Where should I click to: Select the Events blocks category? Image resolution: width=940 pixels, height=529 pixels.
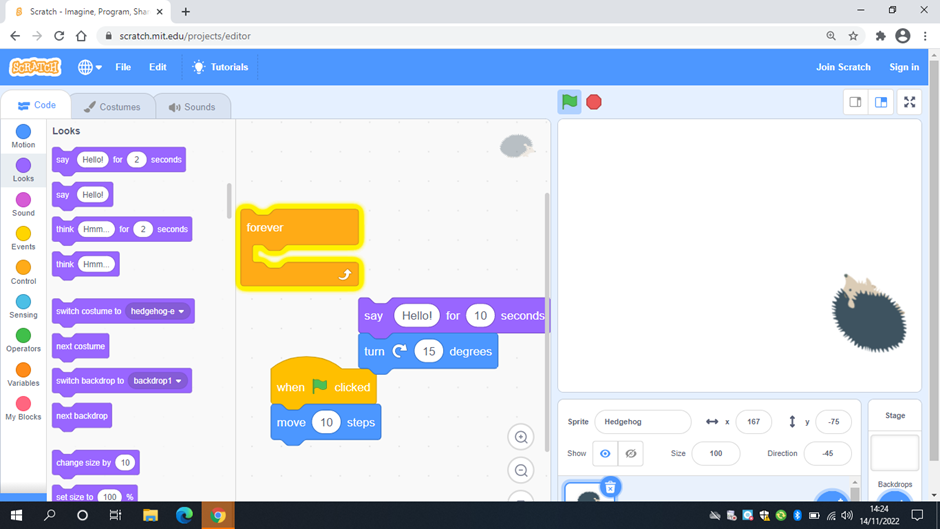point(23,238)
